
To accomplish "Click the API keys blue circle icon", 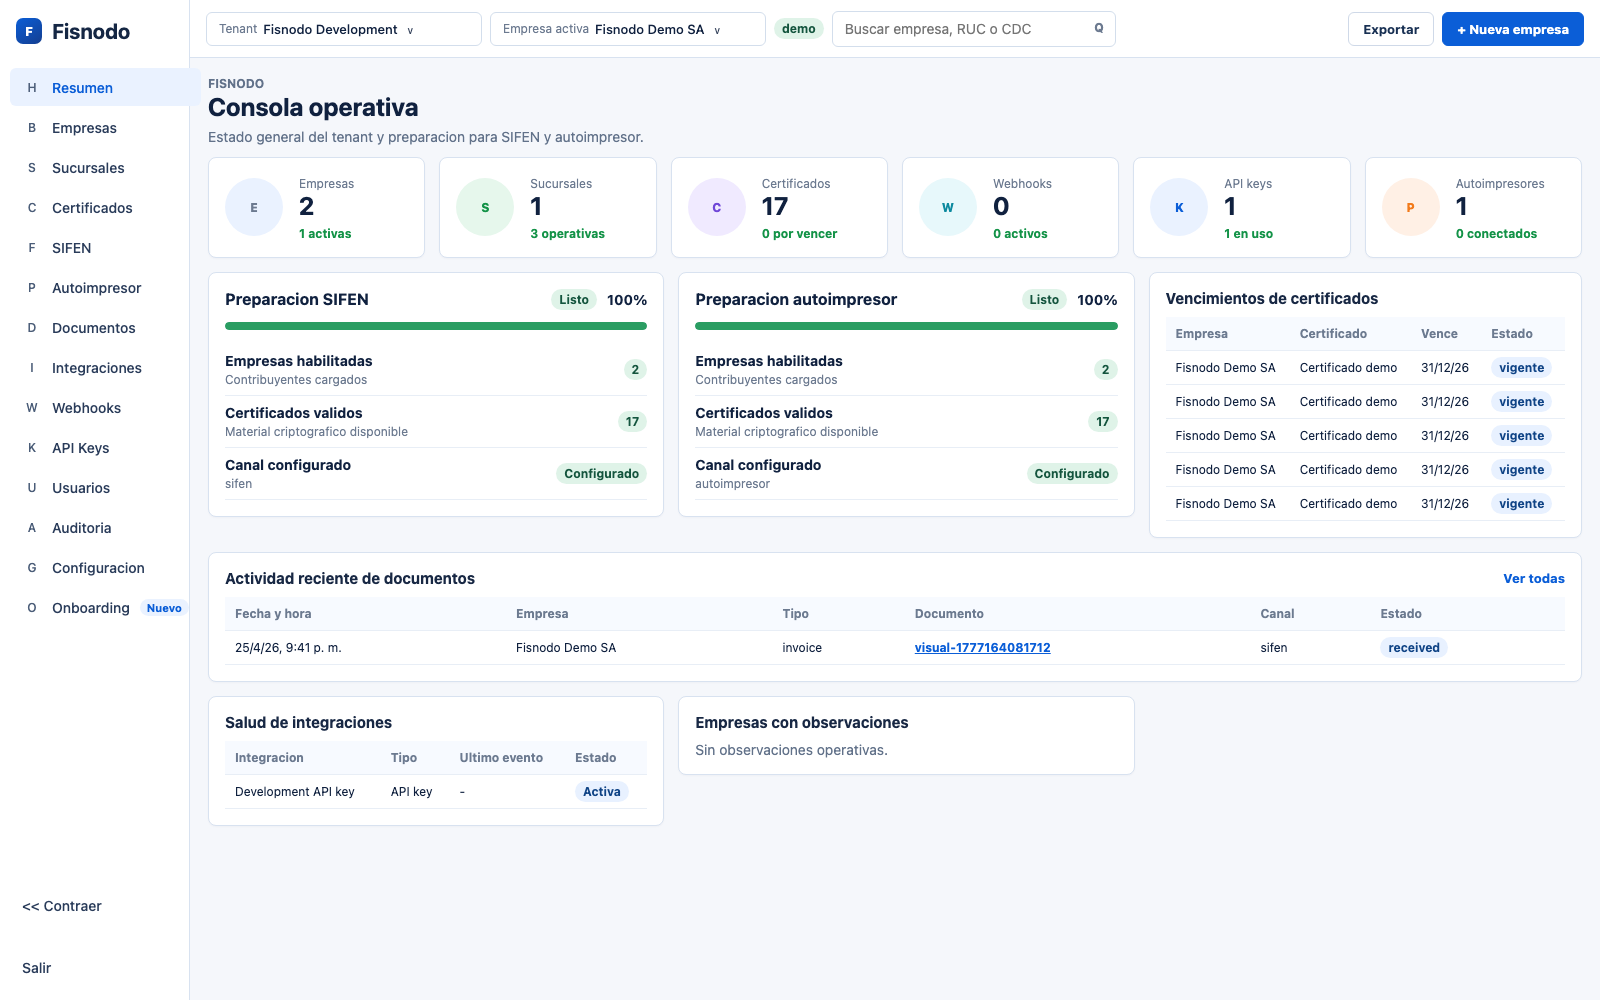I will coord(1179,208).
